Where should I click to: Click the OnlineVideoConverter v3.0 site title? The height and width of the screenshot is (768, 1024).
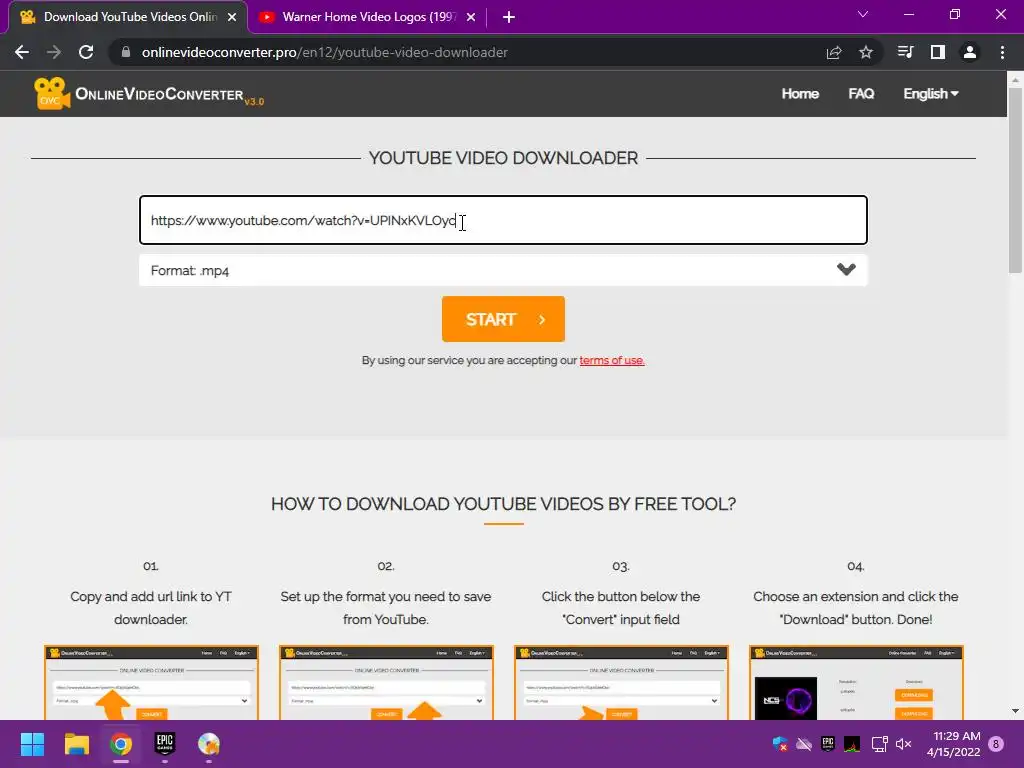coord(169,95)
